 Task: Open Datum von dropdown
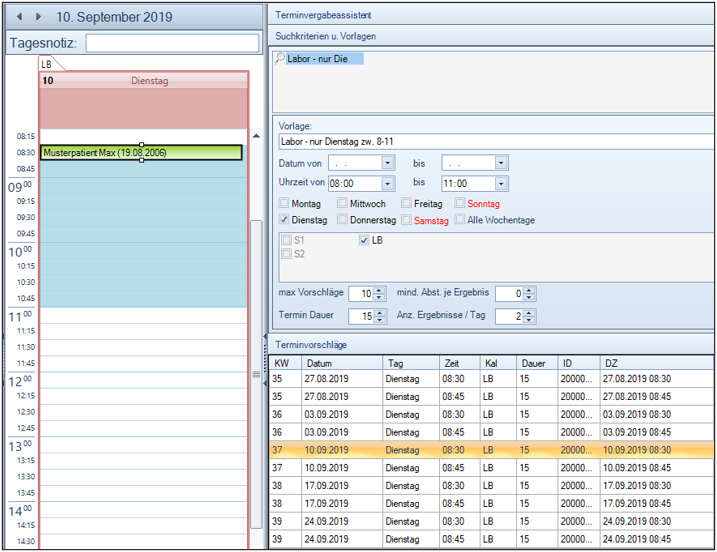click(x=388, y=163)
